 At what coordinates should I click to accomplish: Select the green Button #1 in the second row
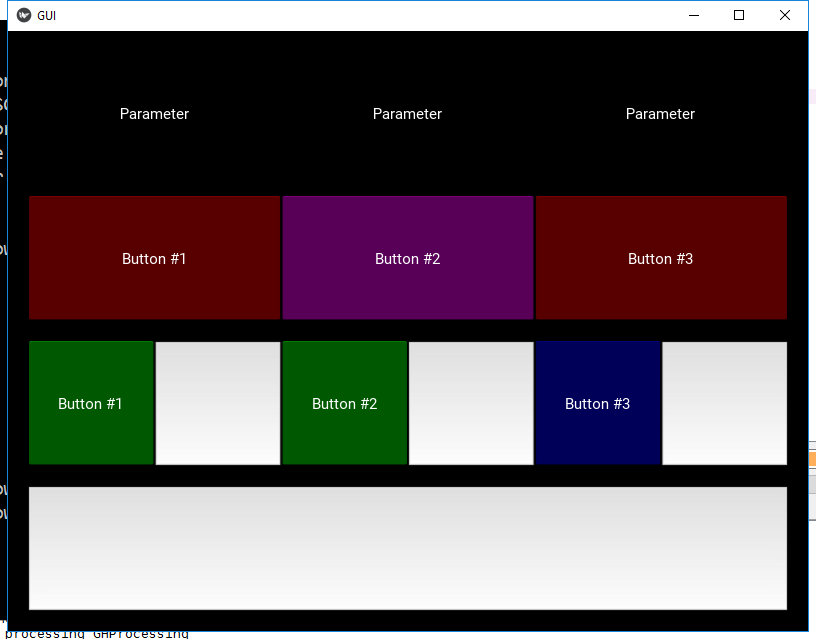90,403
